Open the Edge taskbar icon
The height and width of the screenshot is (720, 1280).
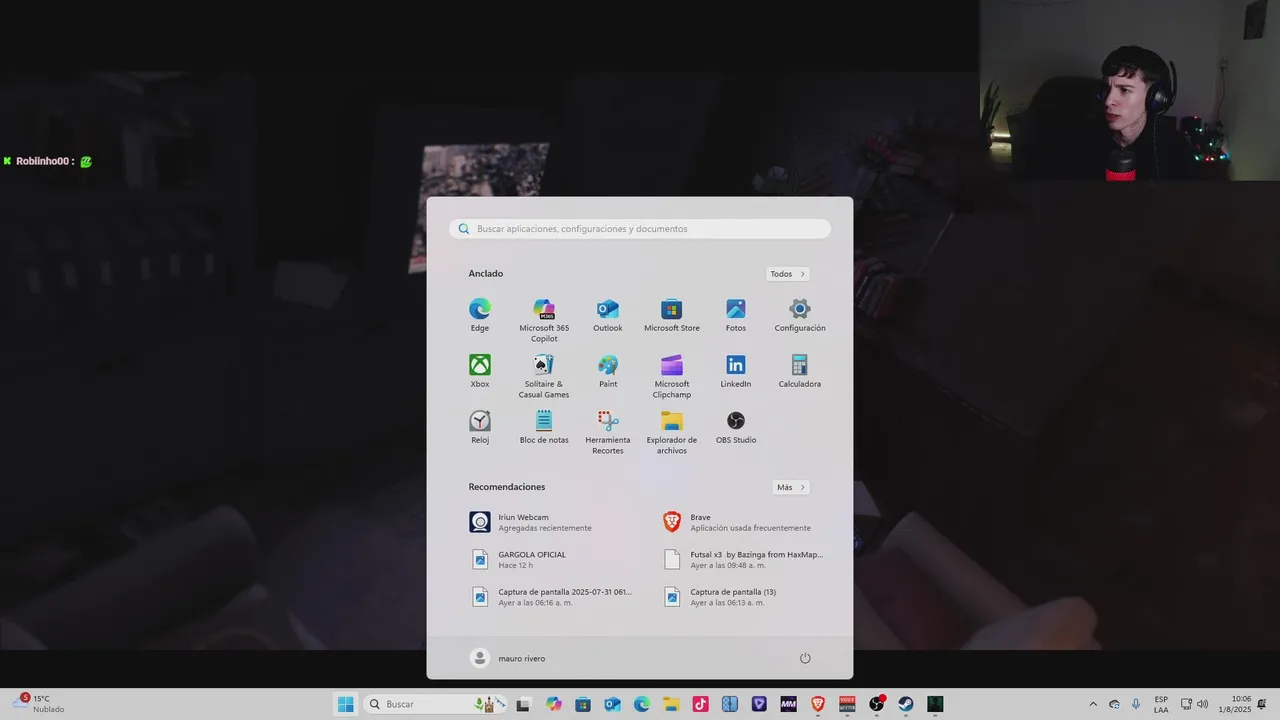(x=642, y=704)
